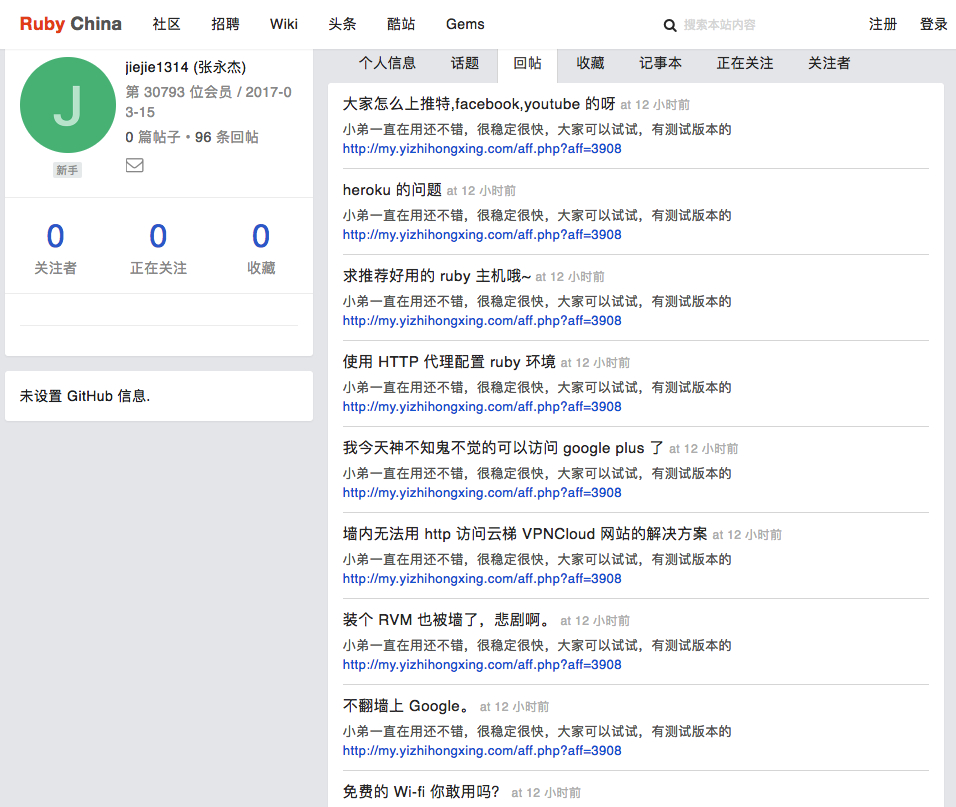Open topic 不翻墙上 Google。
956x807 pixels.
(x=405, y=706)
